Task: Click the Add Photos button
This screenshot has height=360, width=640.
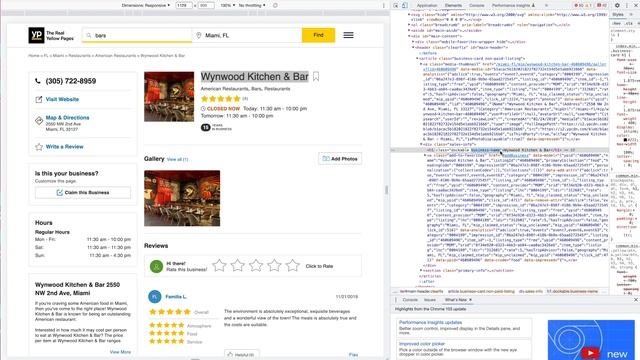Action: pos(340,158)
